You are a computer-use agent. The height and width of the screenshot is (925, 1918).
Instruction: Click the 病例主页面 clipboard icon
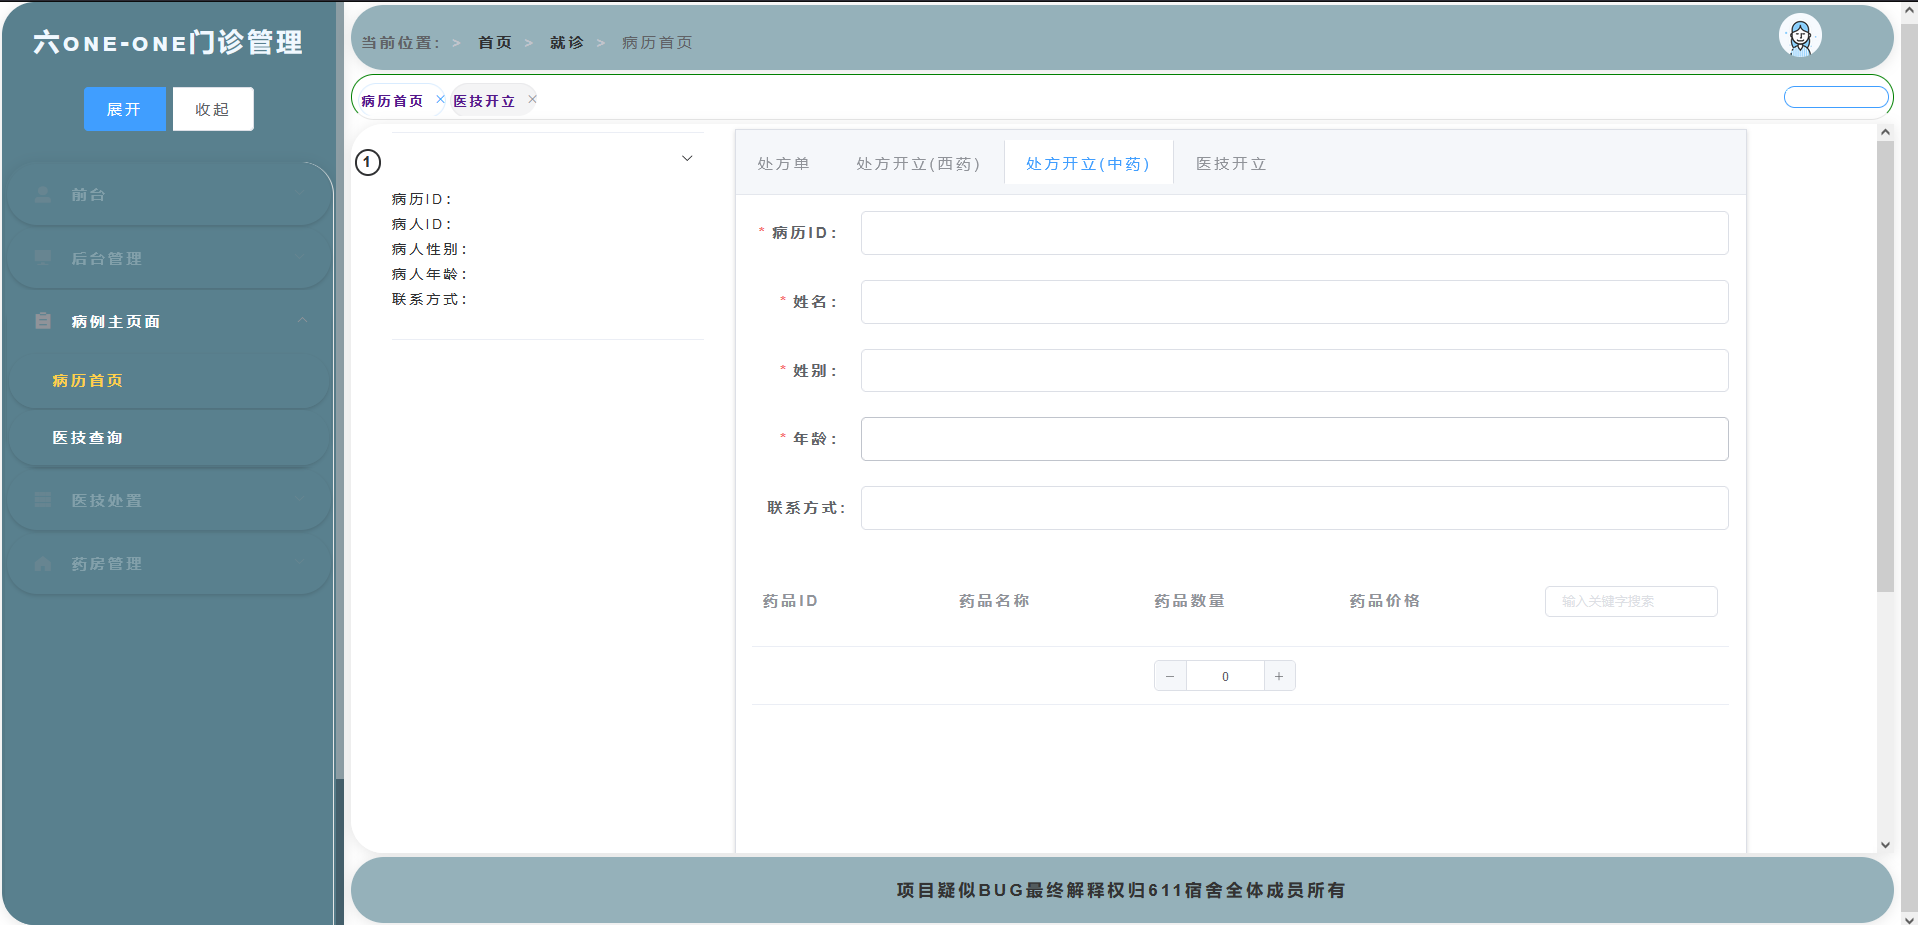coord(43,321)
